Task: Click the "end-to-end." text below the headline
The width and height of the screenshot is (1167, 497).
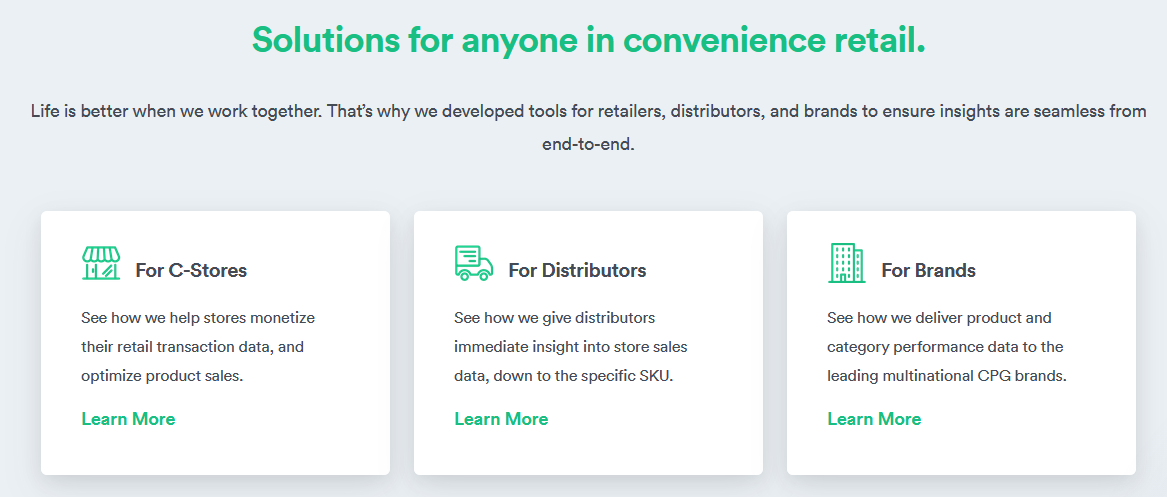Action: pos(588,144)
